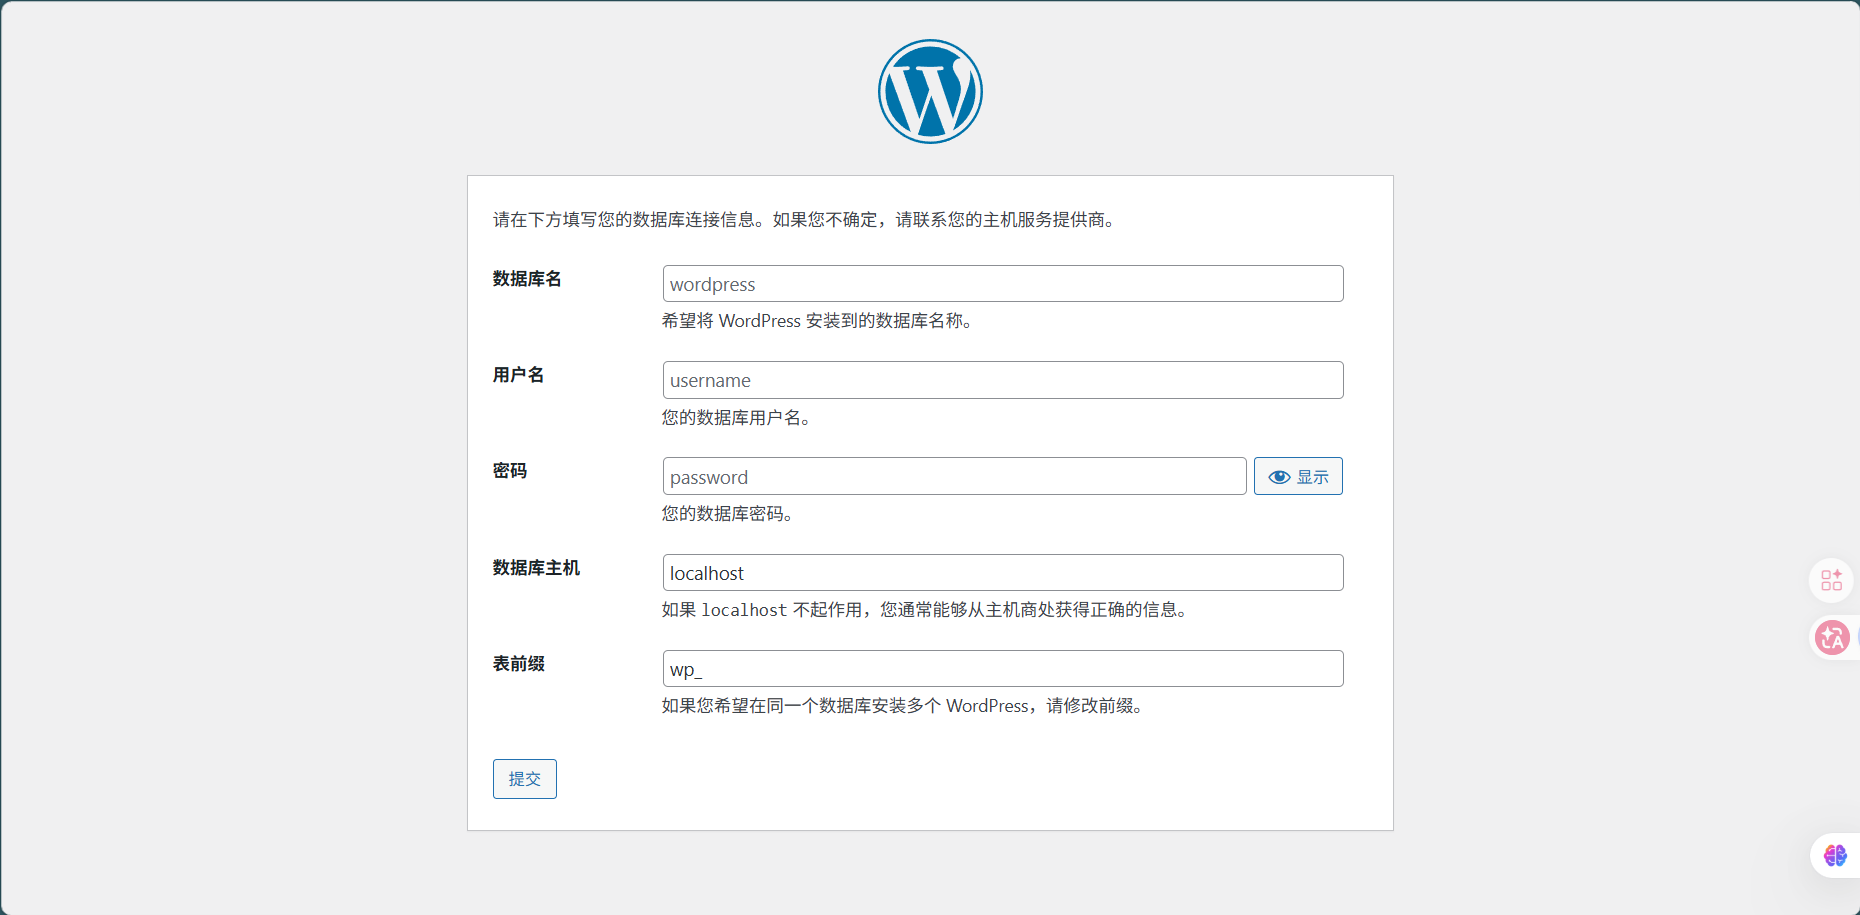Click into the 密码 password input box
The height and width of the screenshot is (915, 1860).
coord(953,477)
